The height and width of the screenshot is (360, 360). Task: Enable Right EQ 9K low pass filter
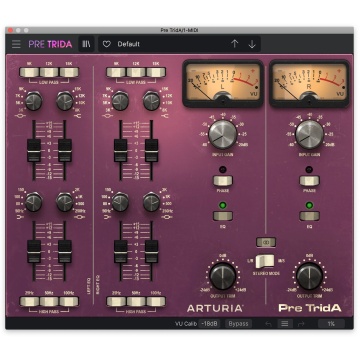pos(116,72)
